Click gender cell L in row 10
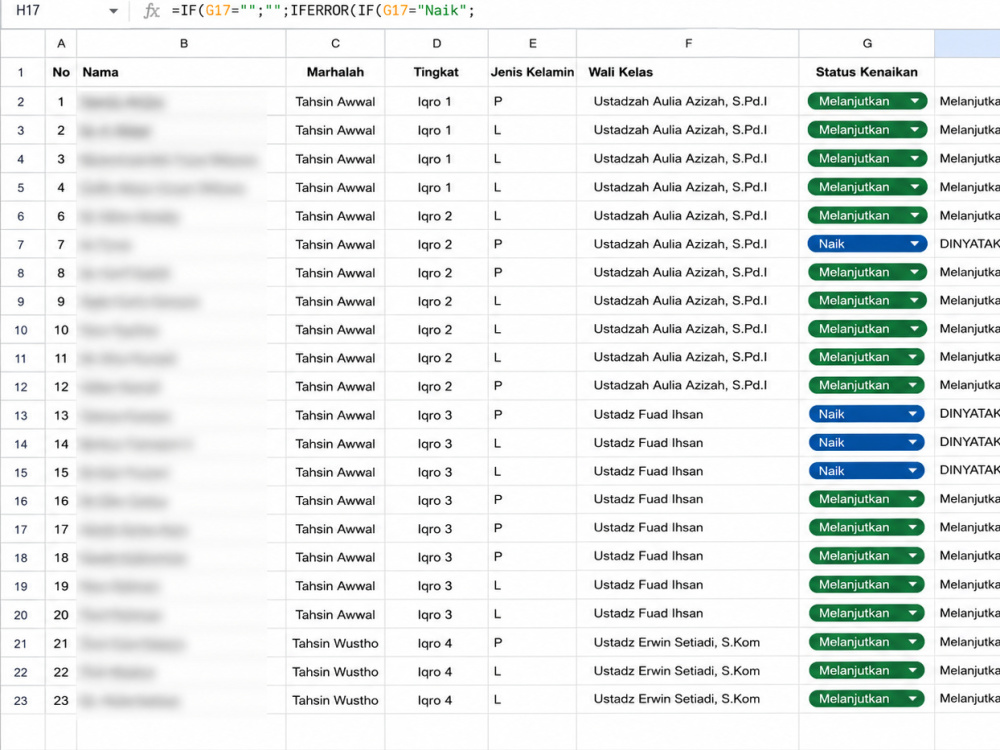Image resolution: width=1000 pixels, height=750 pixels. tap(533, 330)
